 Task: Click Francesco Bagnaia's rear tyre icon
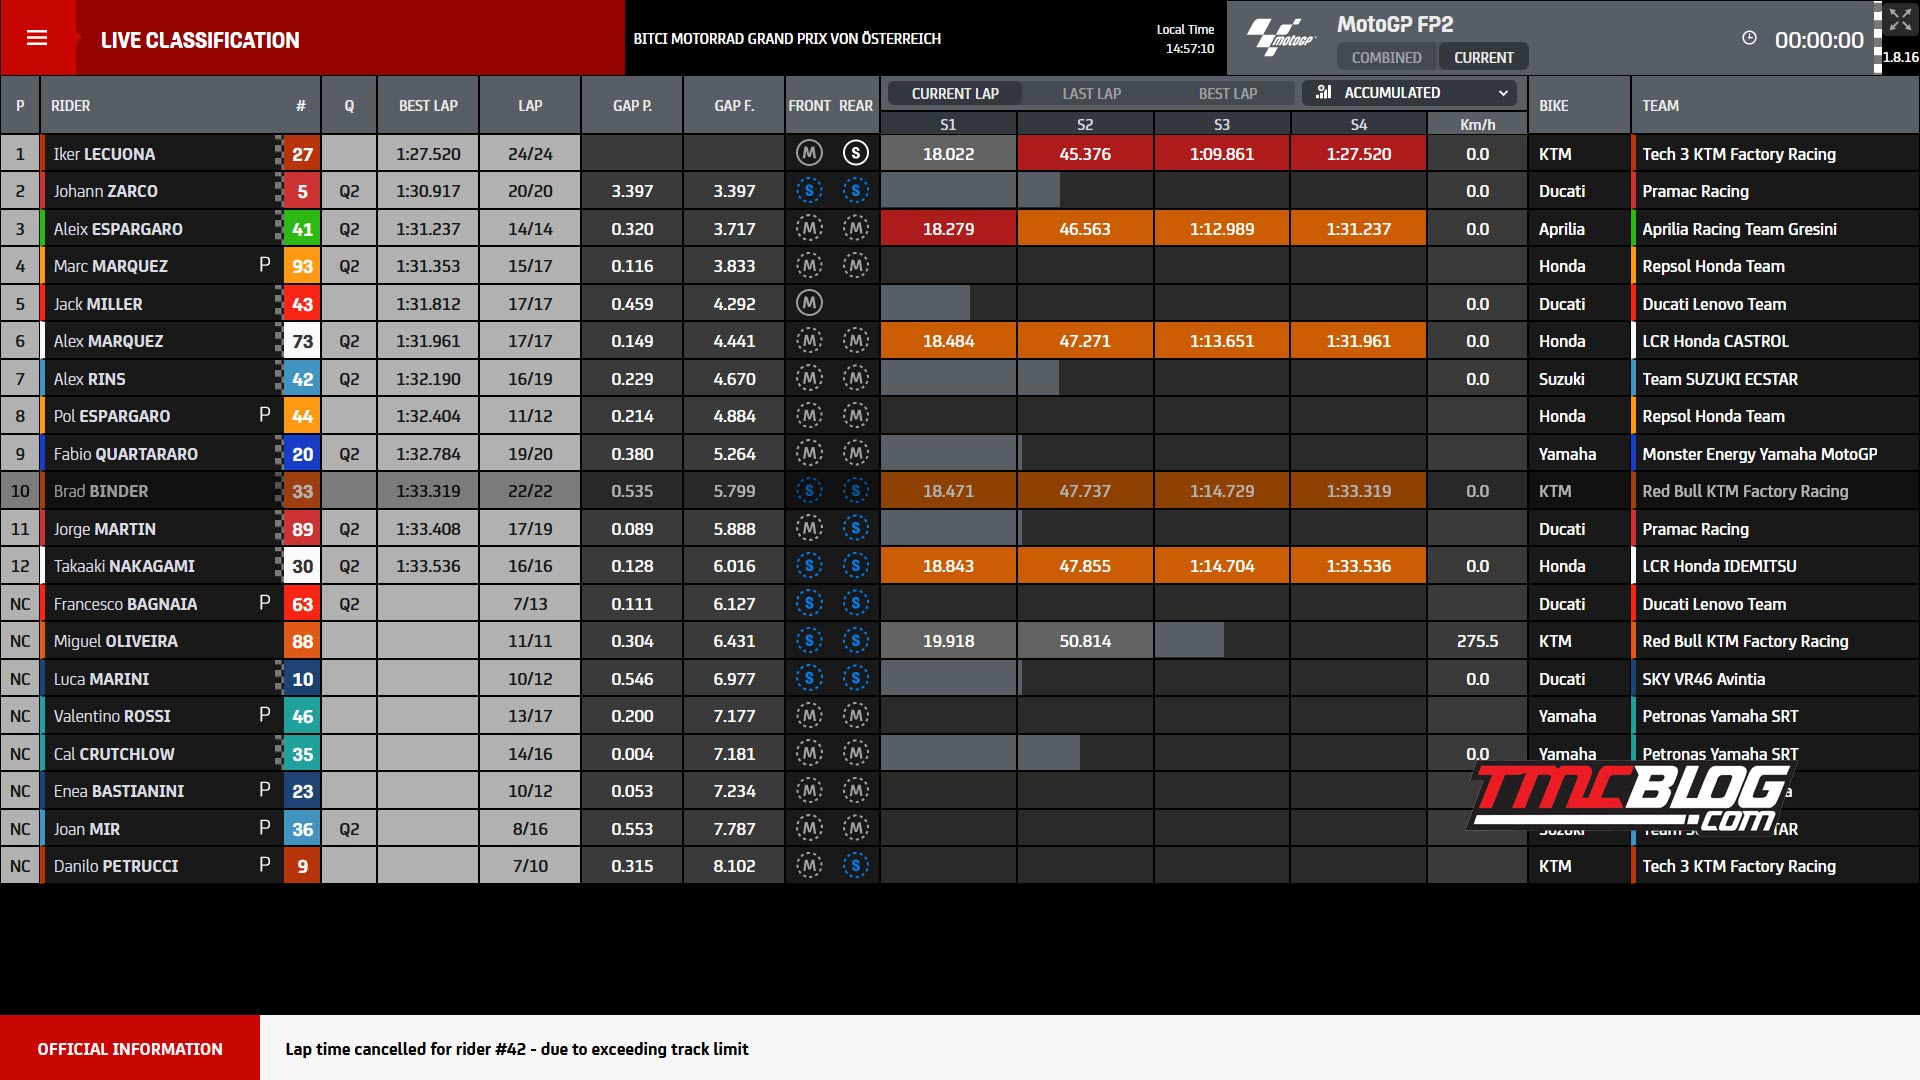click(855, 603)
